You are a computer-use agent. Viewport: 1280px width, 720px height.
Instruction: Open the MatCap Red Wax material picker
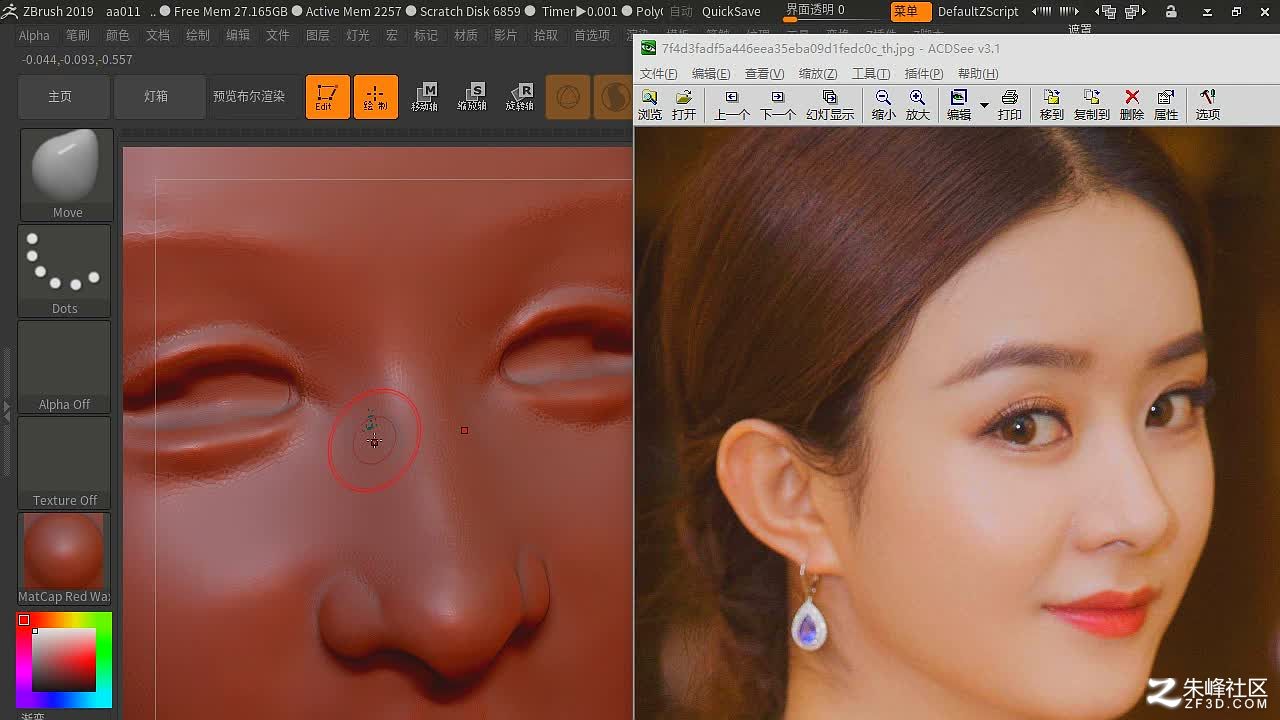(x=64, y=558)
